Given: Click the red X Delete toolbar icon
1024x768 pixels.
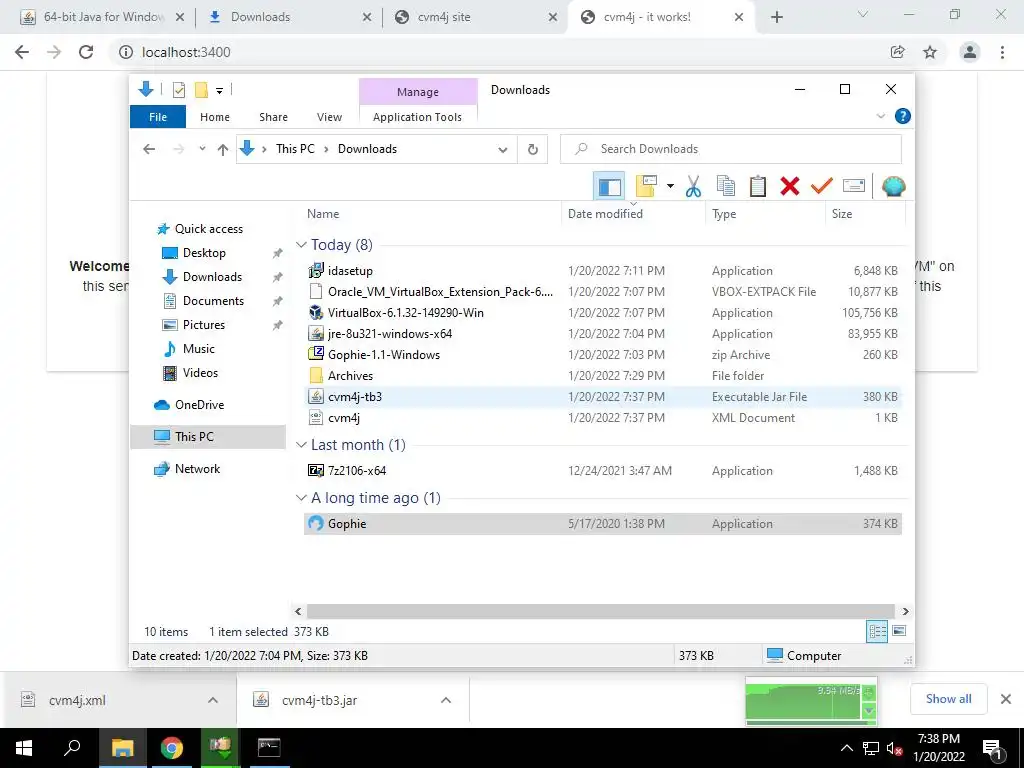Looking at the screenshot, I should tap(790, 187).
